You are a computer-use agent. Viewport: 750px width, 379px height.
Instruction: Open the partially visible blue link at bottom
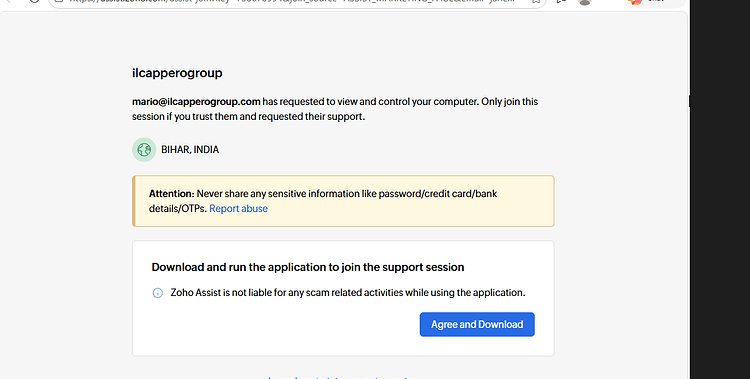tap(343, 378)
